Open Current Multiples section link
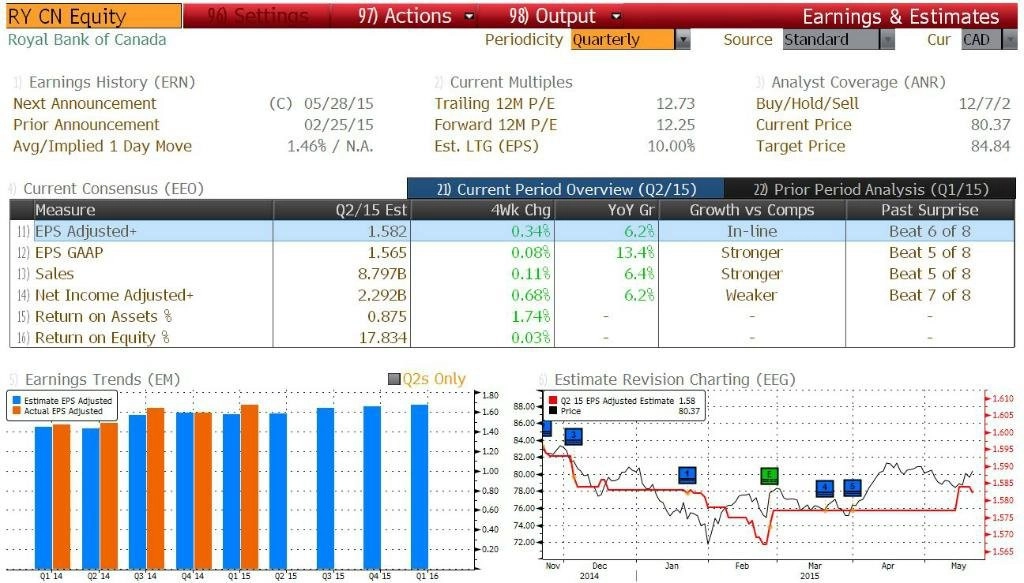 point(511,82)
